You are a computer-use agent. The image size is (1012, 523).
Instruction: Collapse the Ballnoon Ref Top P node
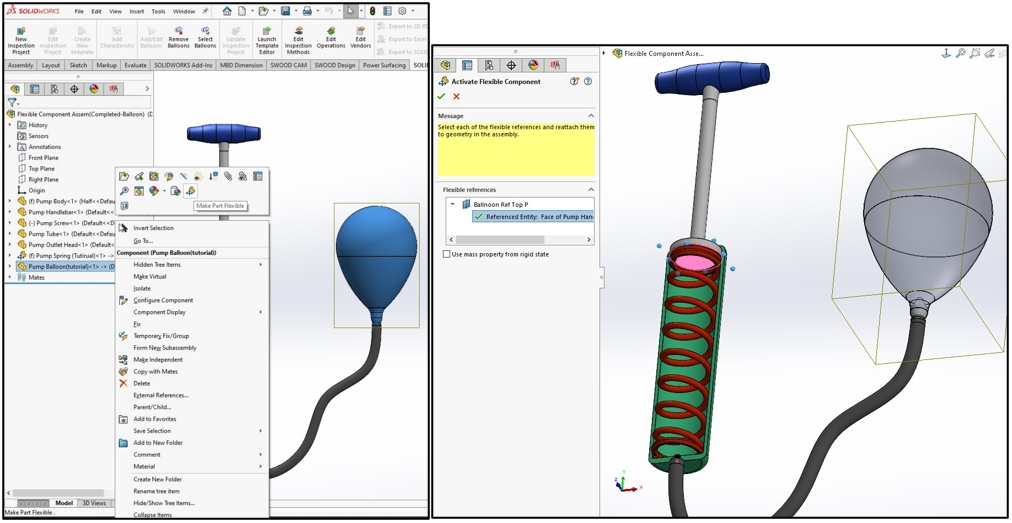pyautogui.click(x=453, y=204)
